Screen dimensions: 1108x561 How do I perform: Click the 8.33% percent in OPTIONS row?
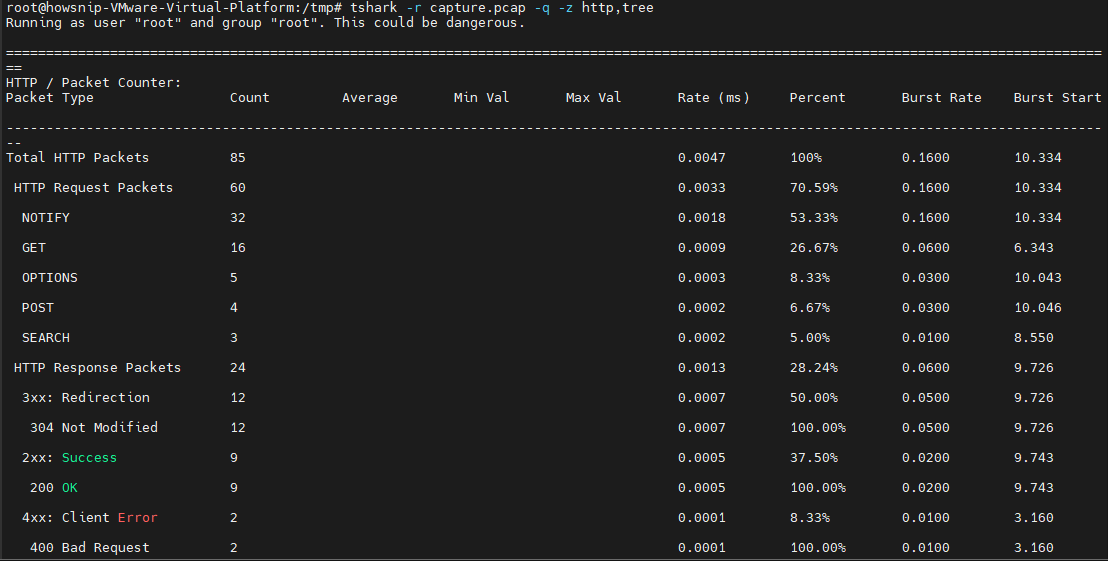tap(810, 278)
